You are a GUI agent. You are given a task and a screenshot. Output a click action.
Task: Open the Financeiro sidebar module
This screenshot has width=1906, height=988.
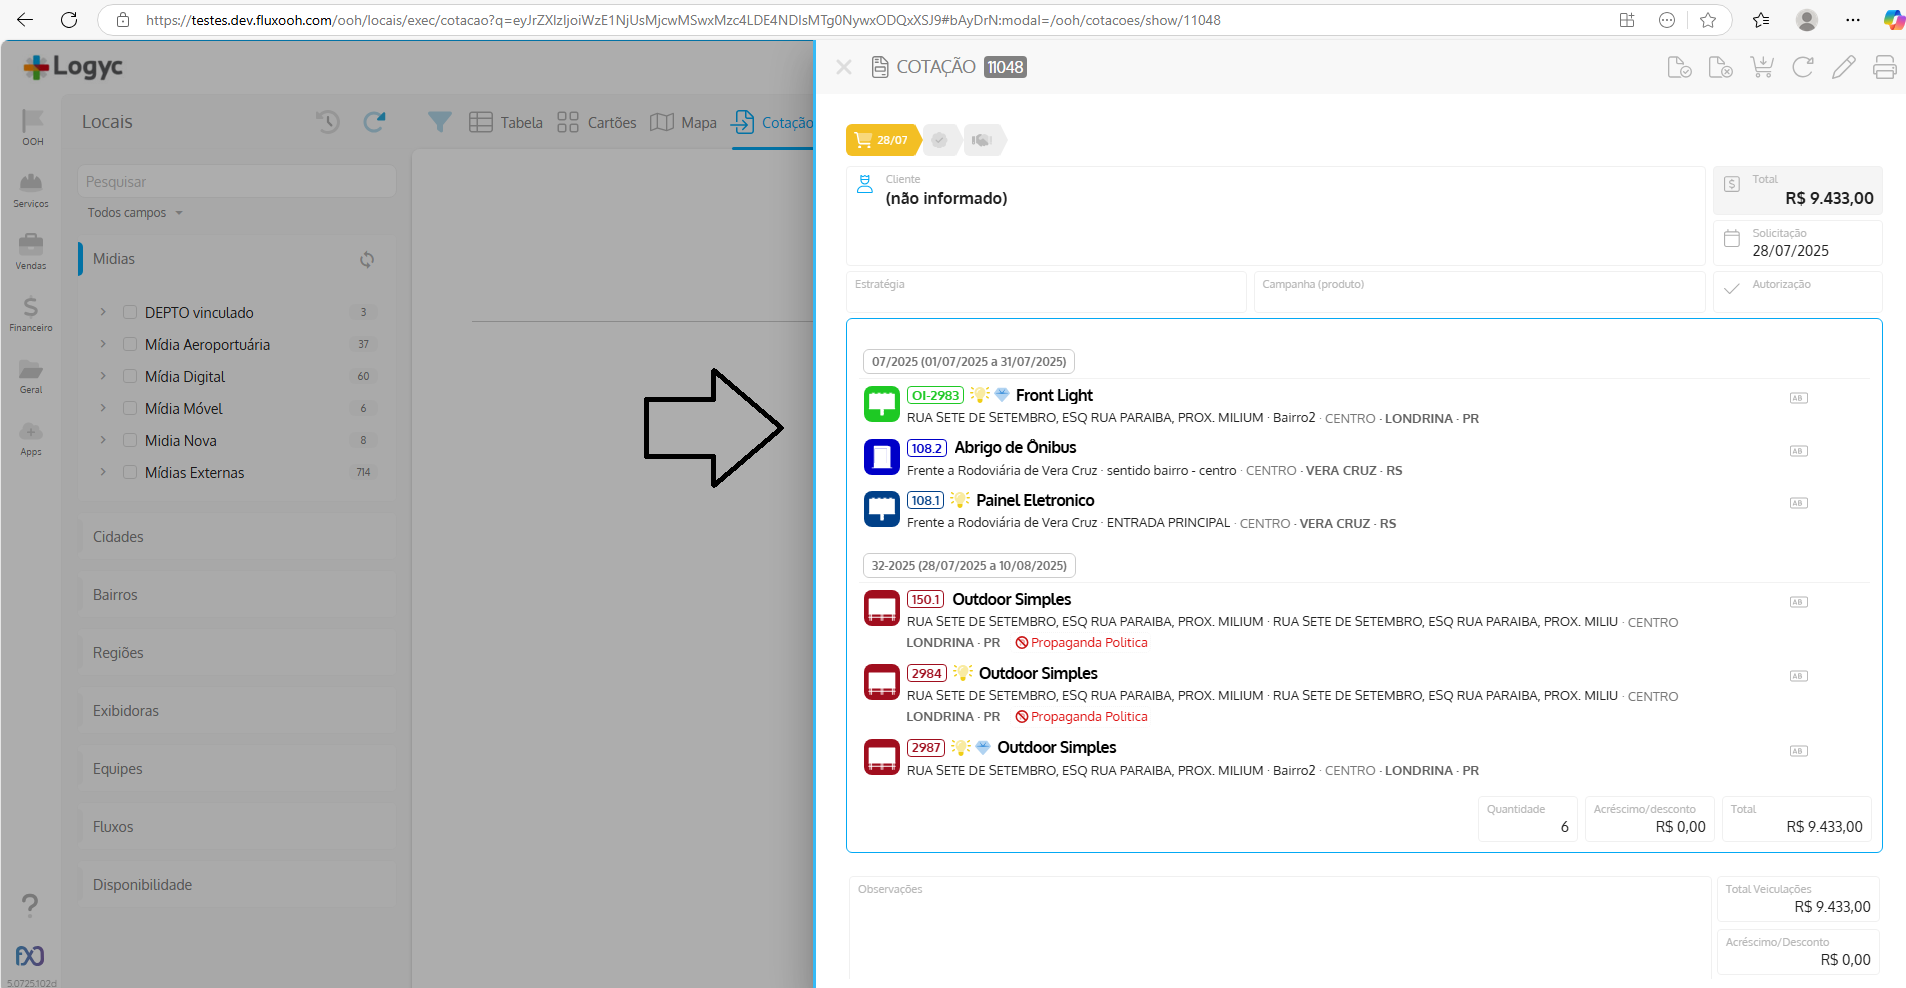pyautogui.click(x=31, y=313)
